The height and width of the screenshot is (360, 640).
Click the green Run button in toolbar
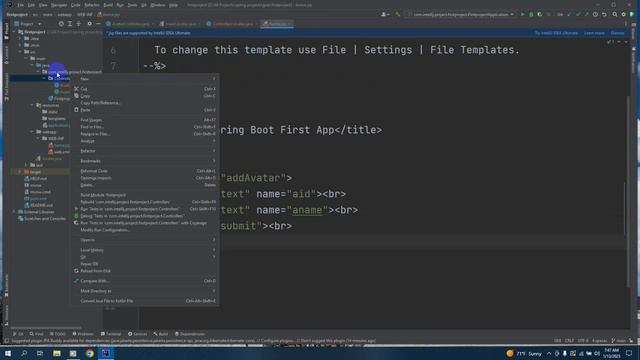pos(522,14)
